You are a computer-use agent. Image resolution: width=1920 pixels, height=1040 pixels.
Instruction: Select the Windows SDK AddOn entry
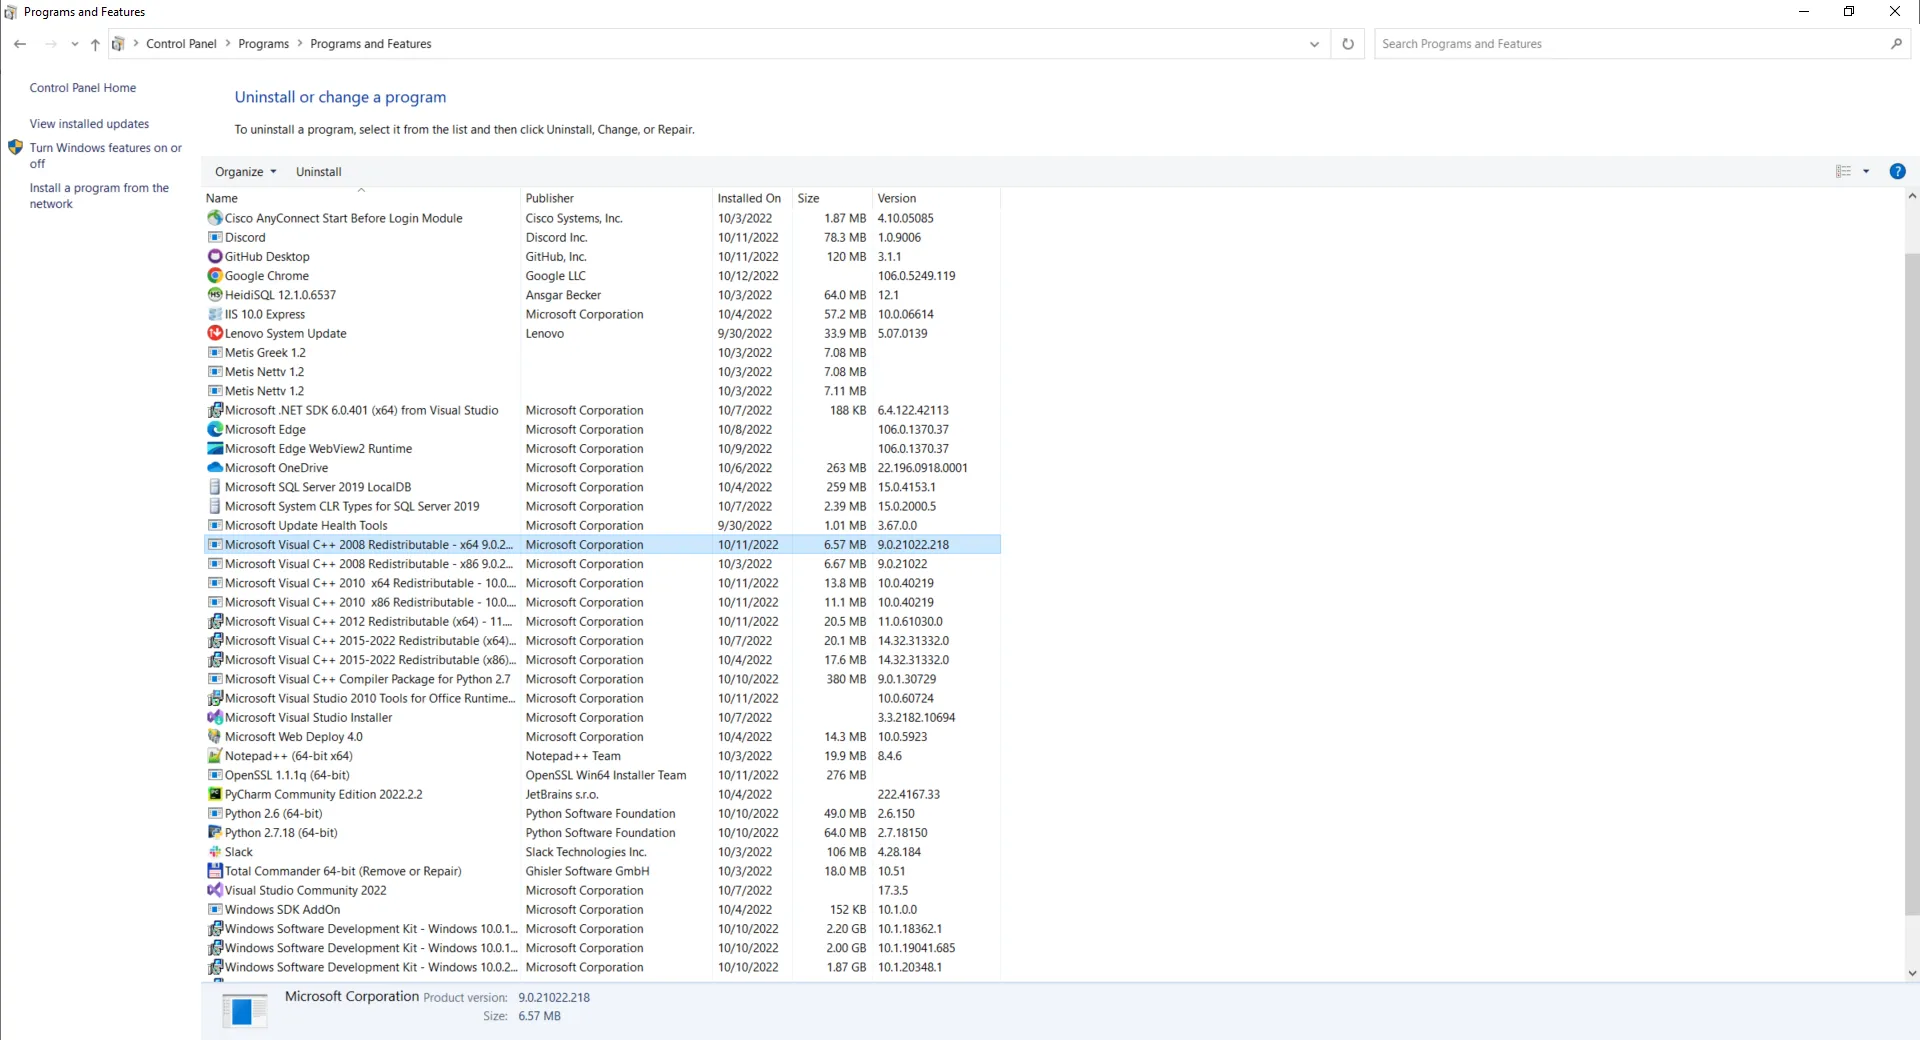point(602,910)
